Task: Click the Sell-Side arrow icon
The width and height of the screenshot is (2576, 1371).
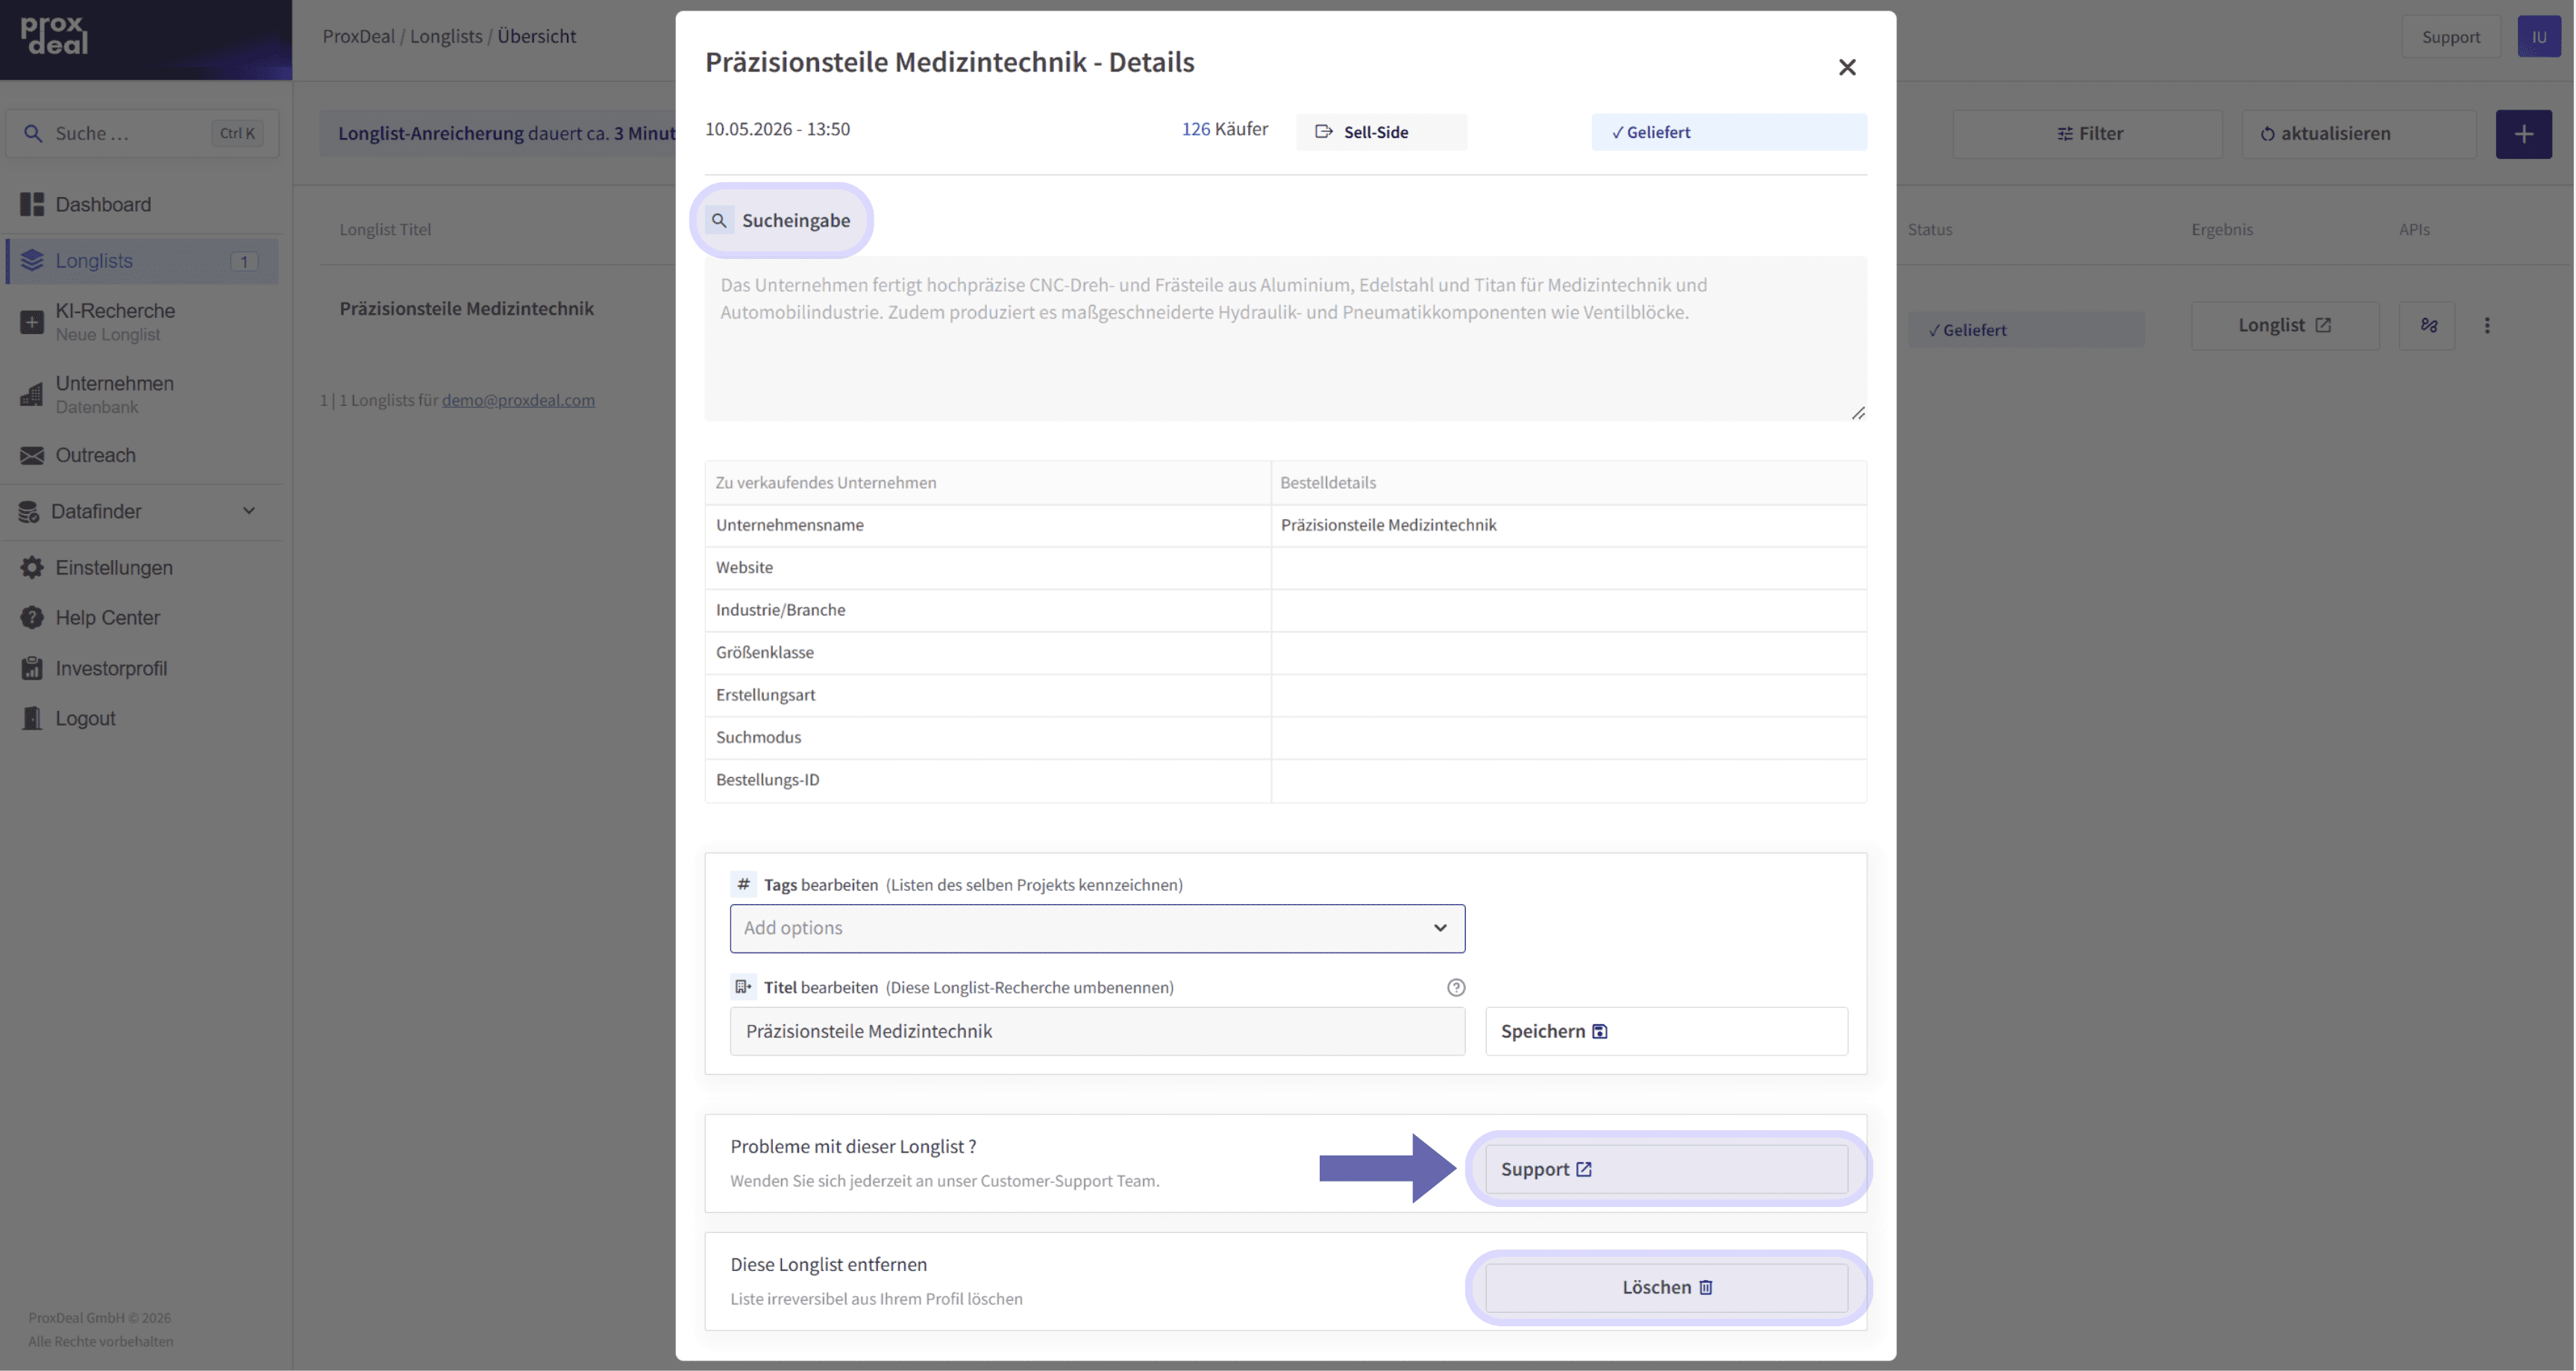Action: pyautogui.click(x=1323, y=132)
